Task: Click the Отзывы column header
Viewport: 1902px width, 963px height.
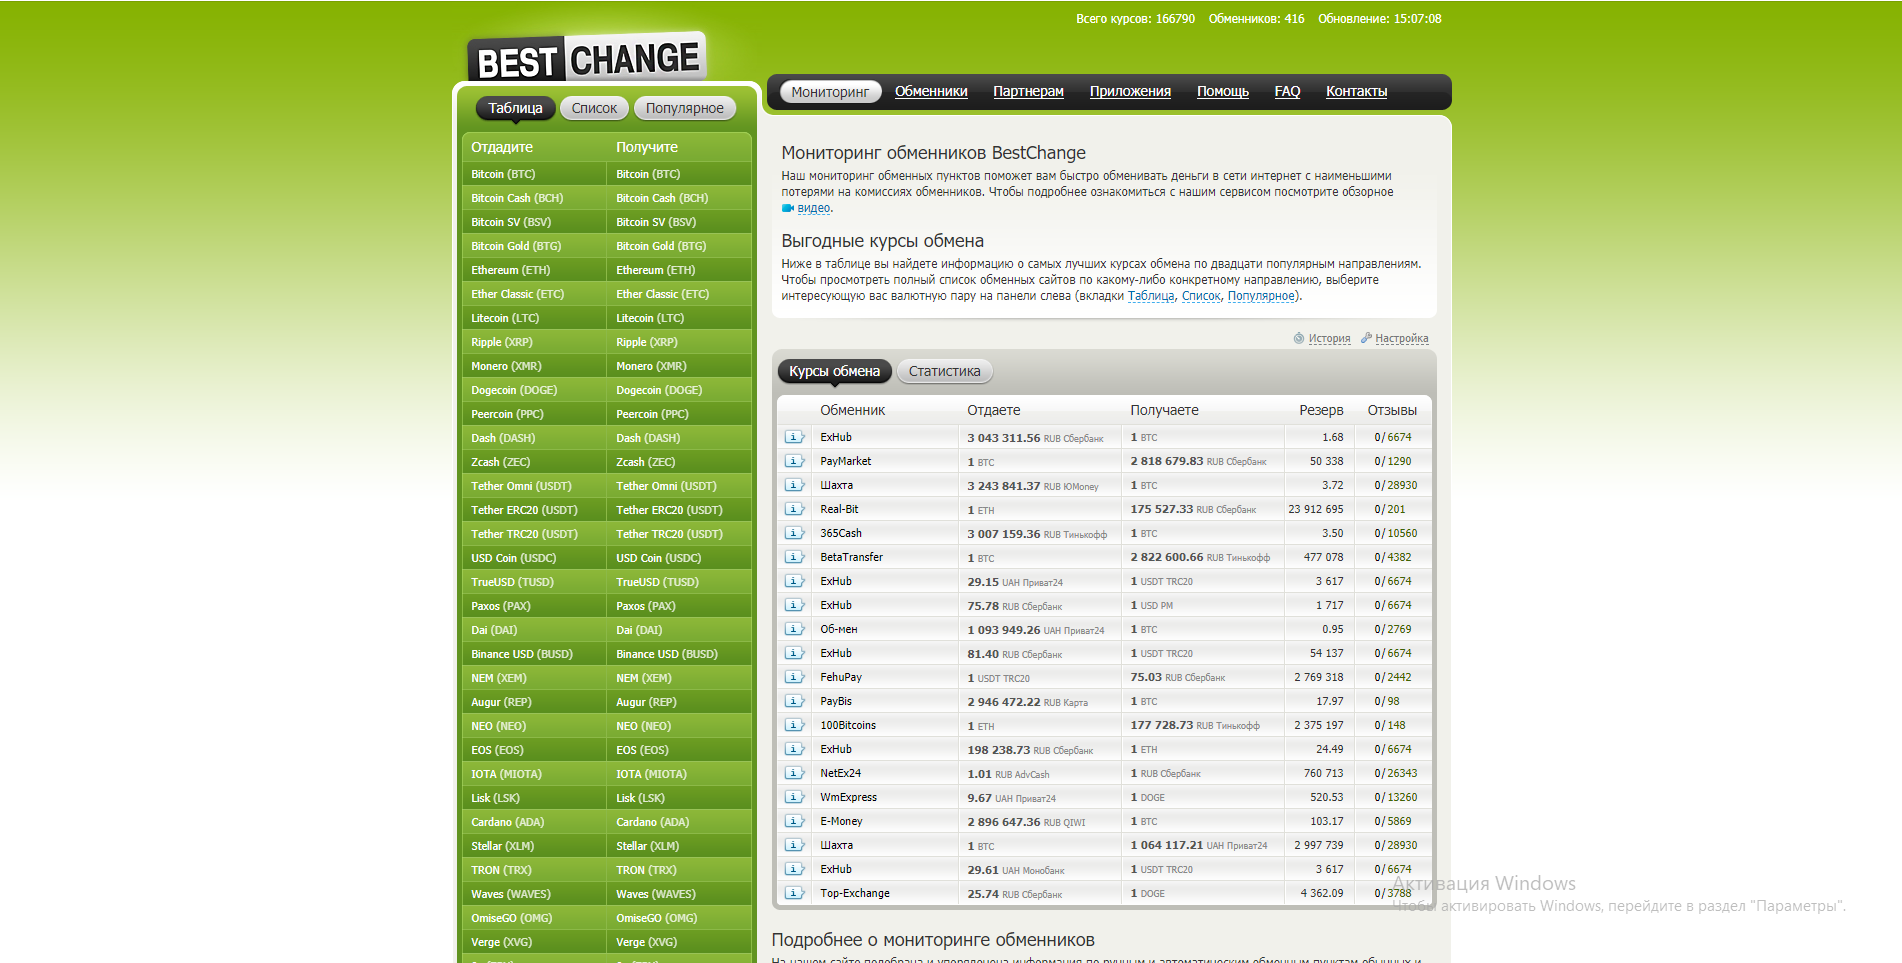Action: pos(1392,410)
